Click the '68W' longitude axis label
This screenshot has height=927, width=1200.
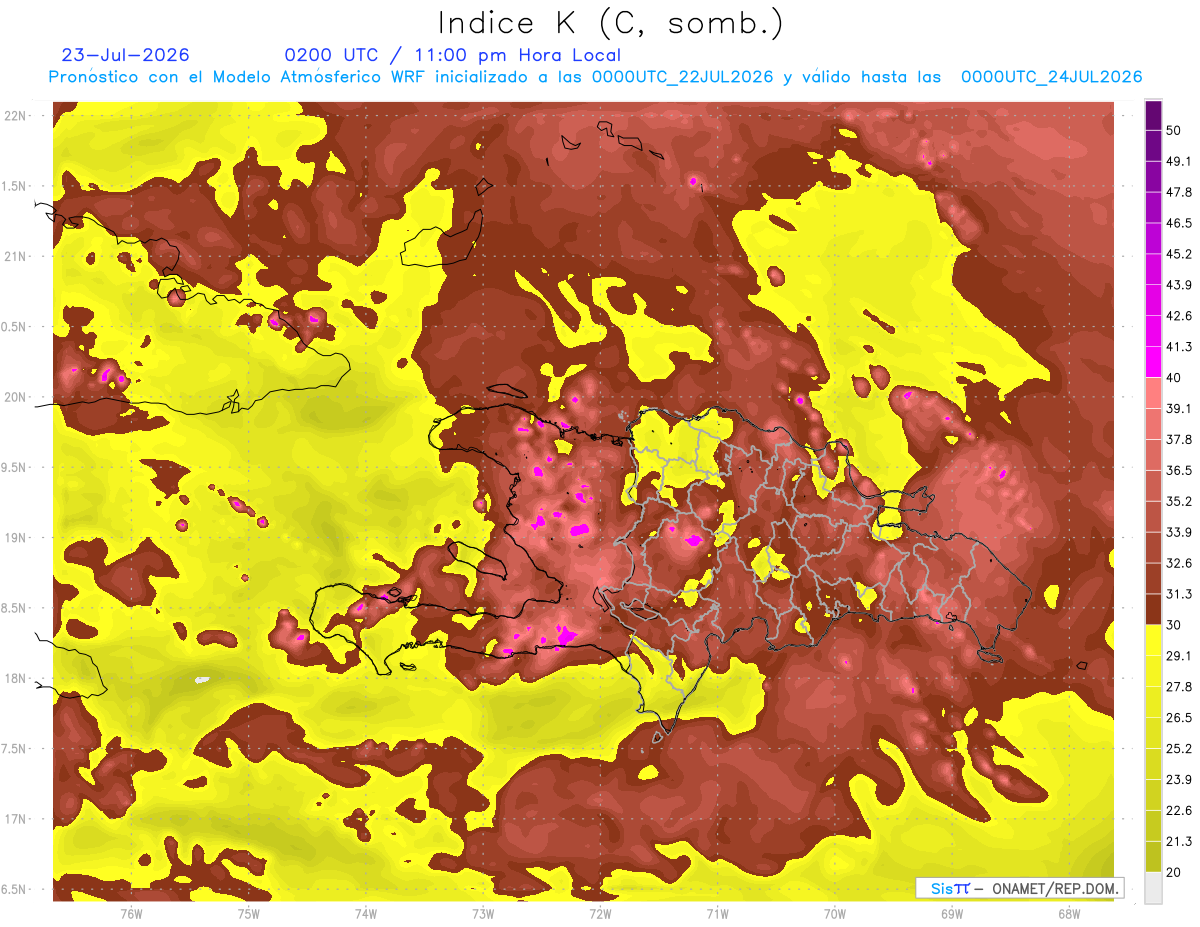click(x=1069, y=914)
